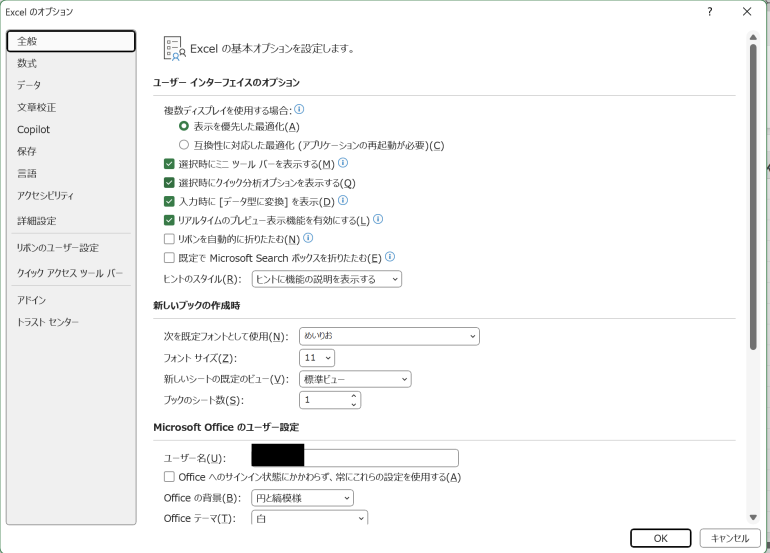Click info icon next to Microsoft Search option
770x553 pixels.
390,257
